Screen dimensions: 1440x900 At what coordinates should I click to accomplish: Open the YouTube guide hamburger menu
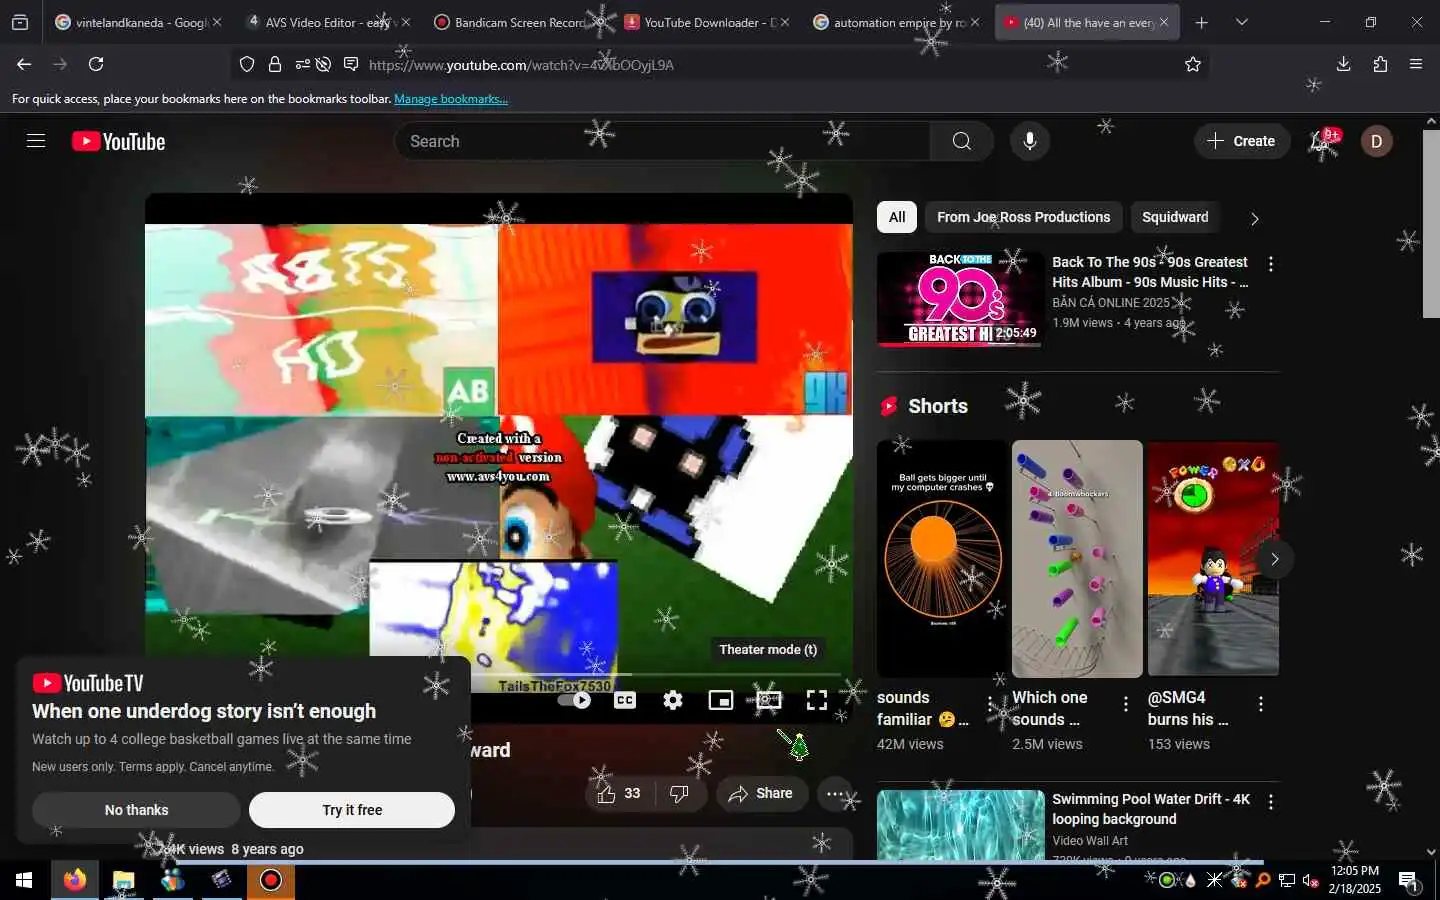pos(36,141)
